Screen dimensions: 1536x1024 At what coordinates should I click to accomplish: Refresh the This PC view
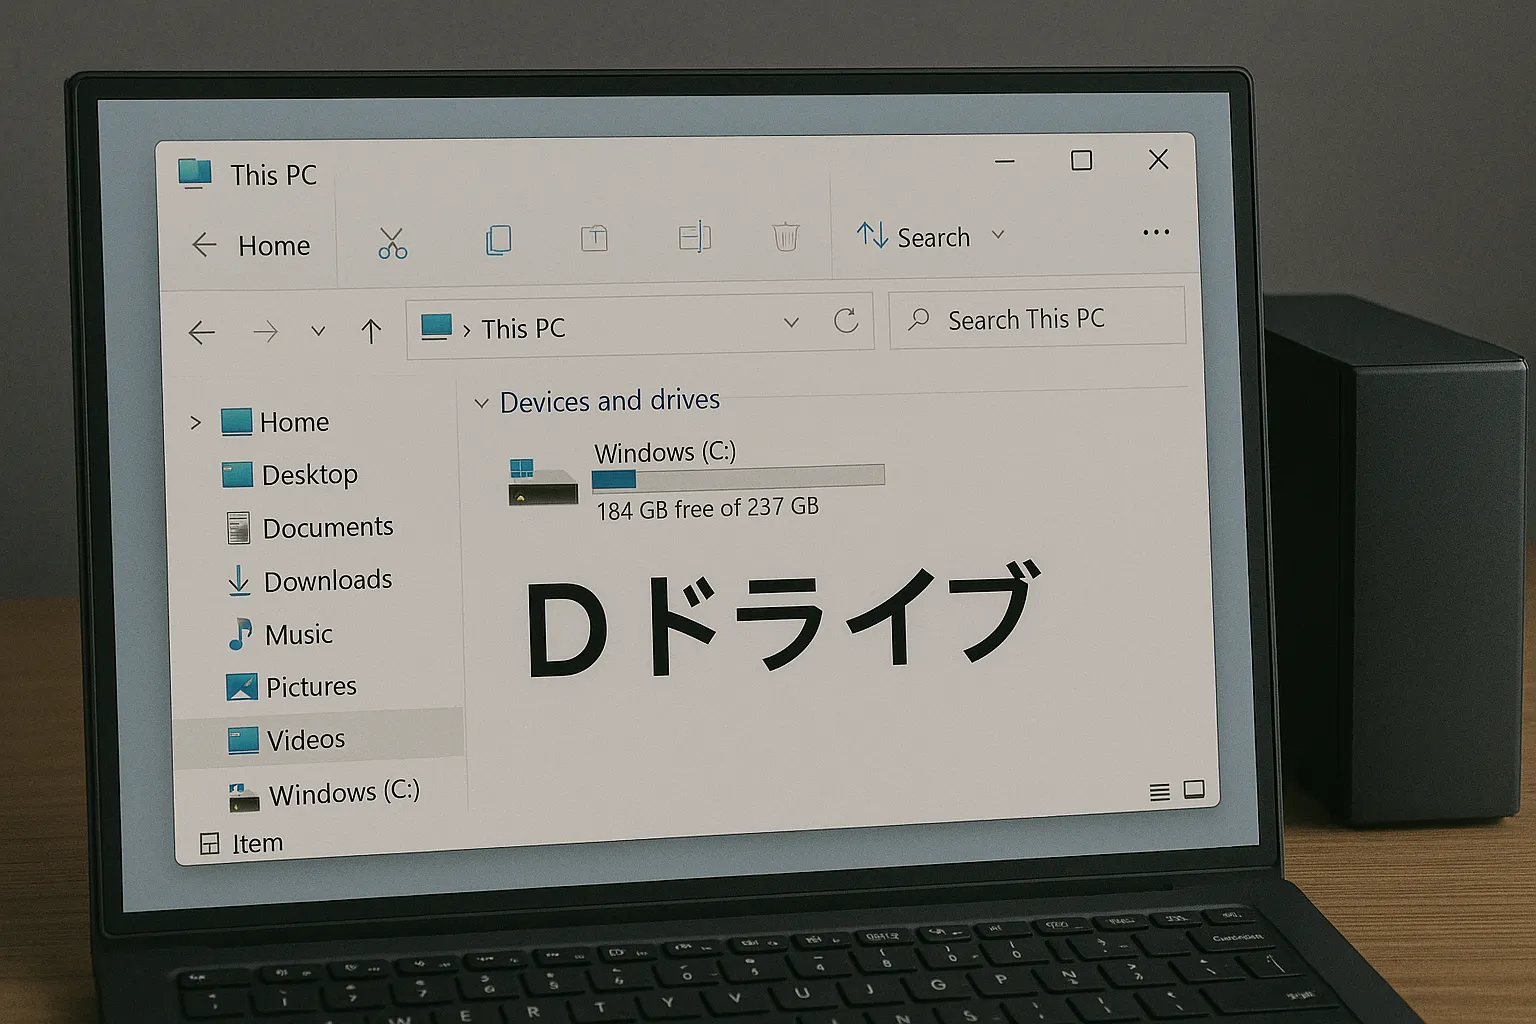pyautogui.click(x=846, y=321)
